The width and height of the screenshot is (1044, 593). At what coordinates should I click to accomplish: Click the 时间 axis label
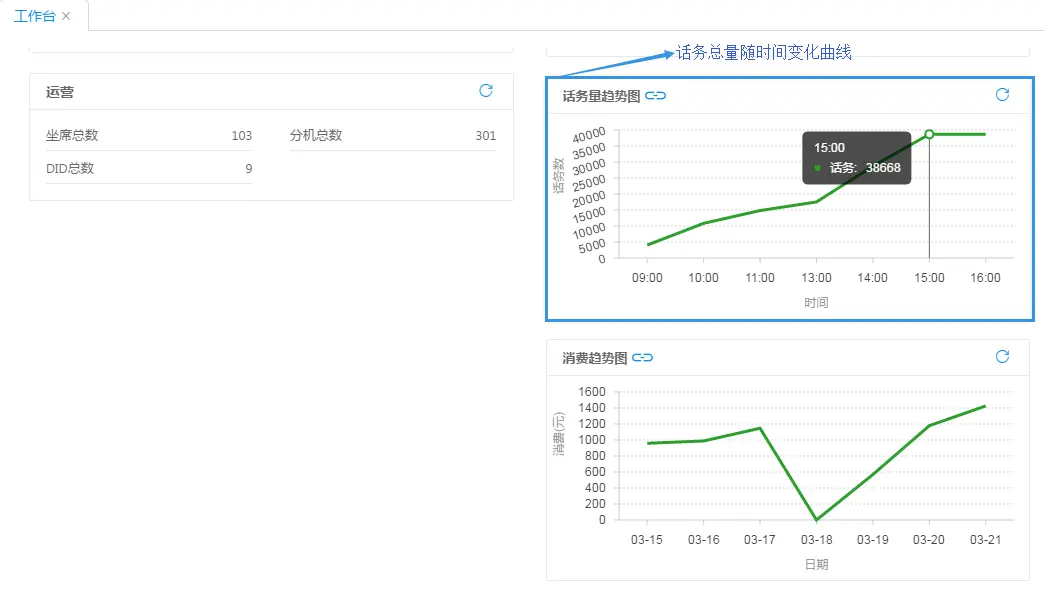[x=817, y=302]
